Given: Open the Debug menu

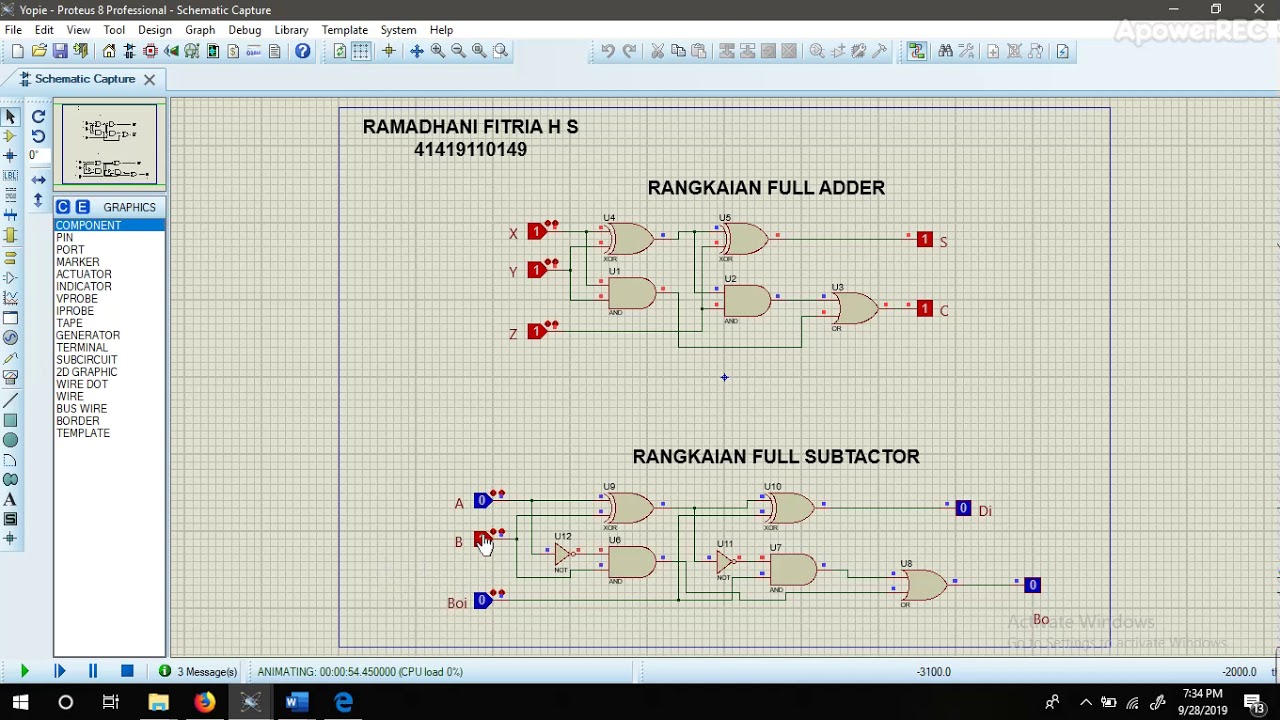Looking at the screenshot, I should (244, 30).
